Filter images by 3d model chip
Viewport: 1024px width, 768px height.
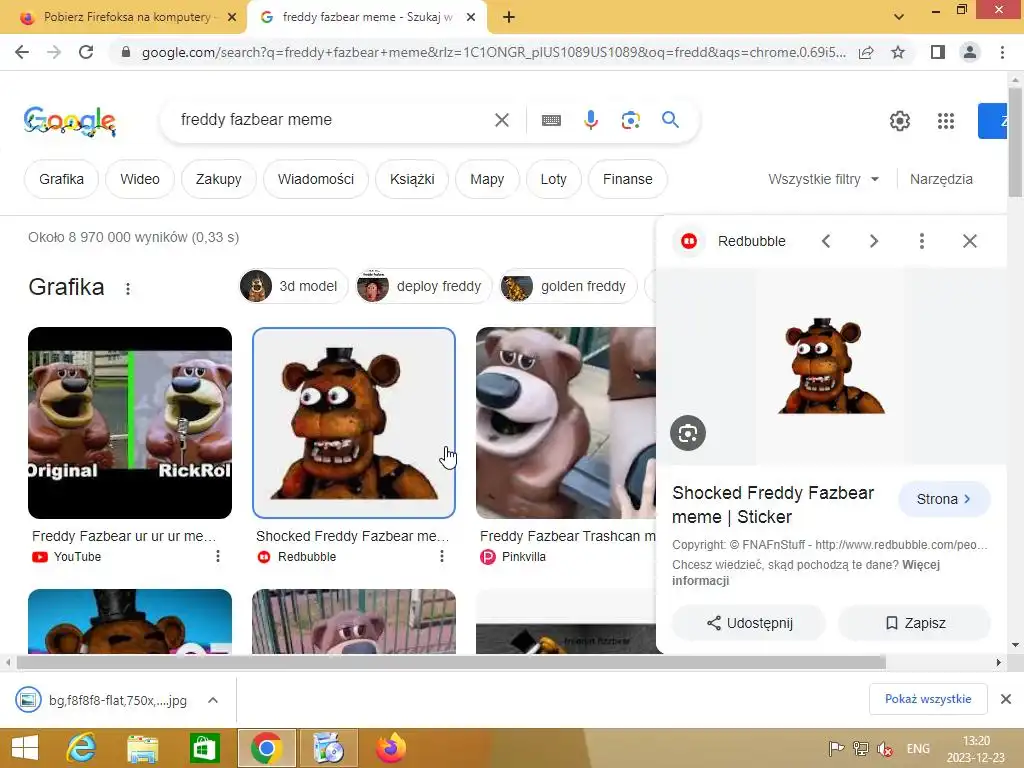point(293,286)
